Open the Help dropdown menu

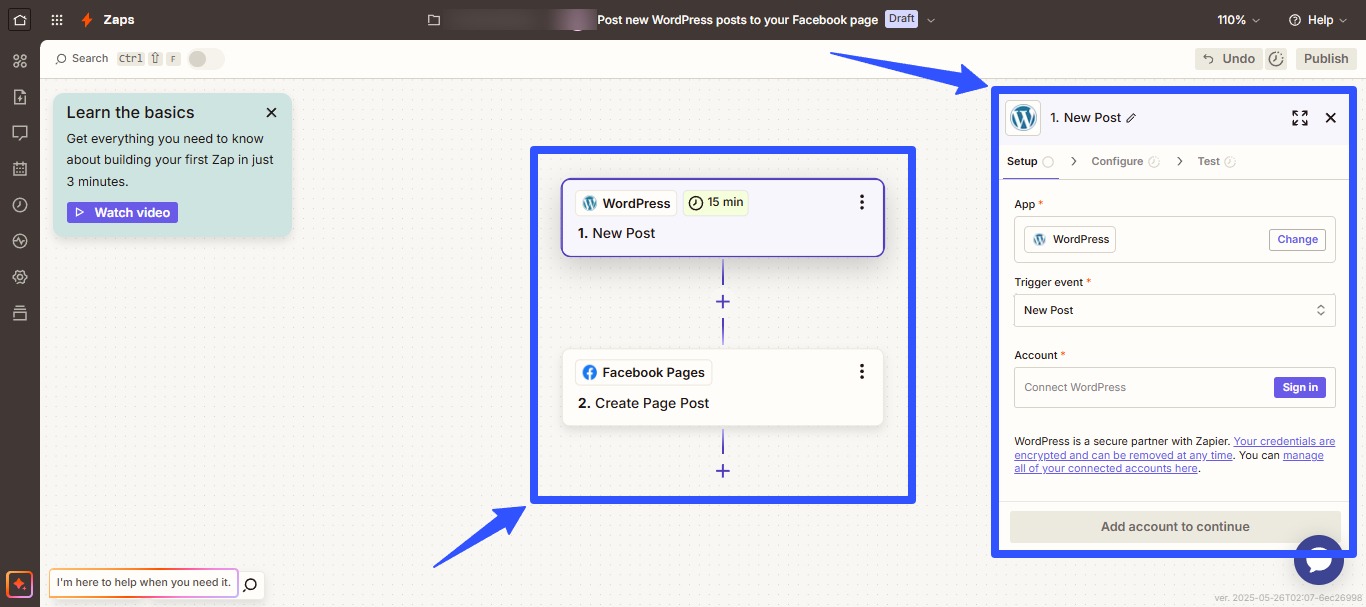pos(1317,20)
